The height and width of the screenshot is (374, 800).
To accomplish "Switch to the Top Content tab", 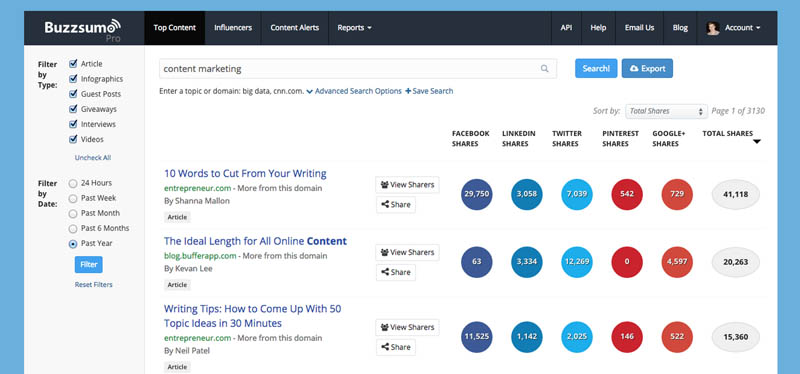I will pos(174,28).
